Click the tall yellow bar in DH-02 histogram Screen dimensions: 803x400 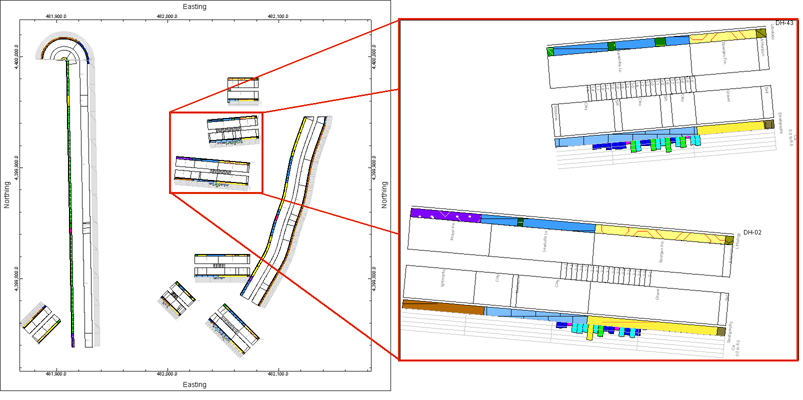590,332
